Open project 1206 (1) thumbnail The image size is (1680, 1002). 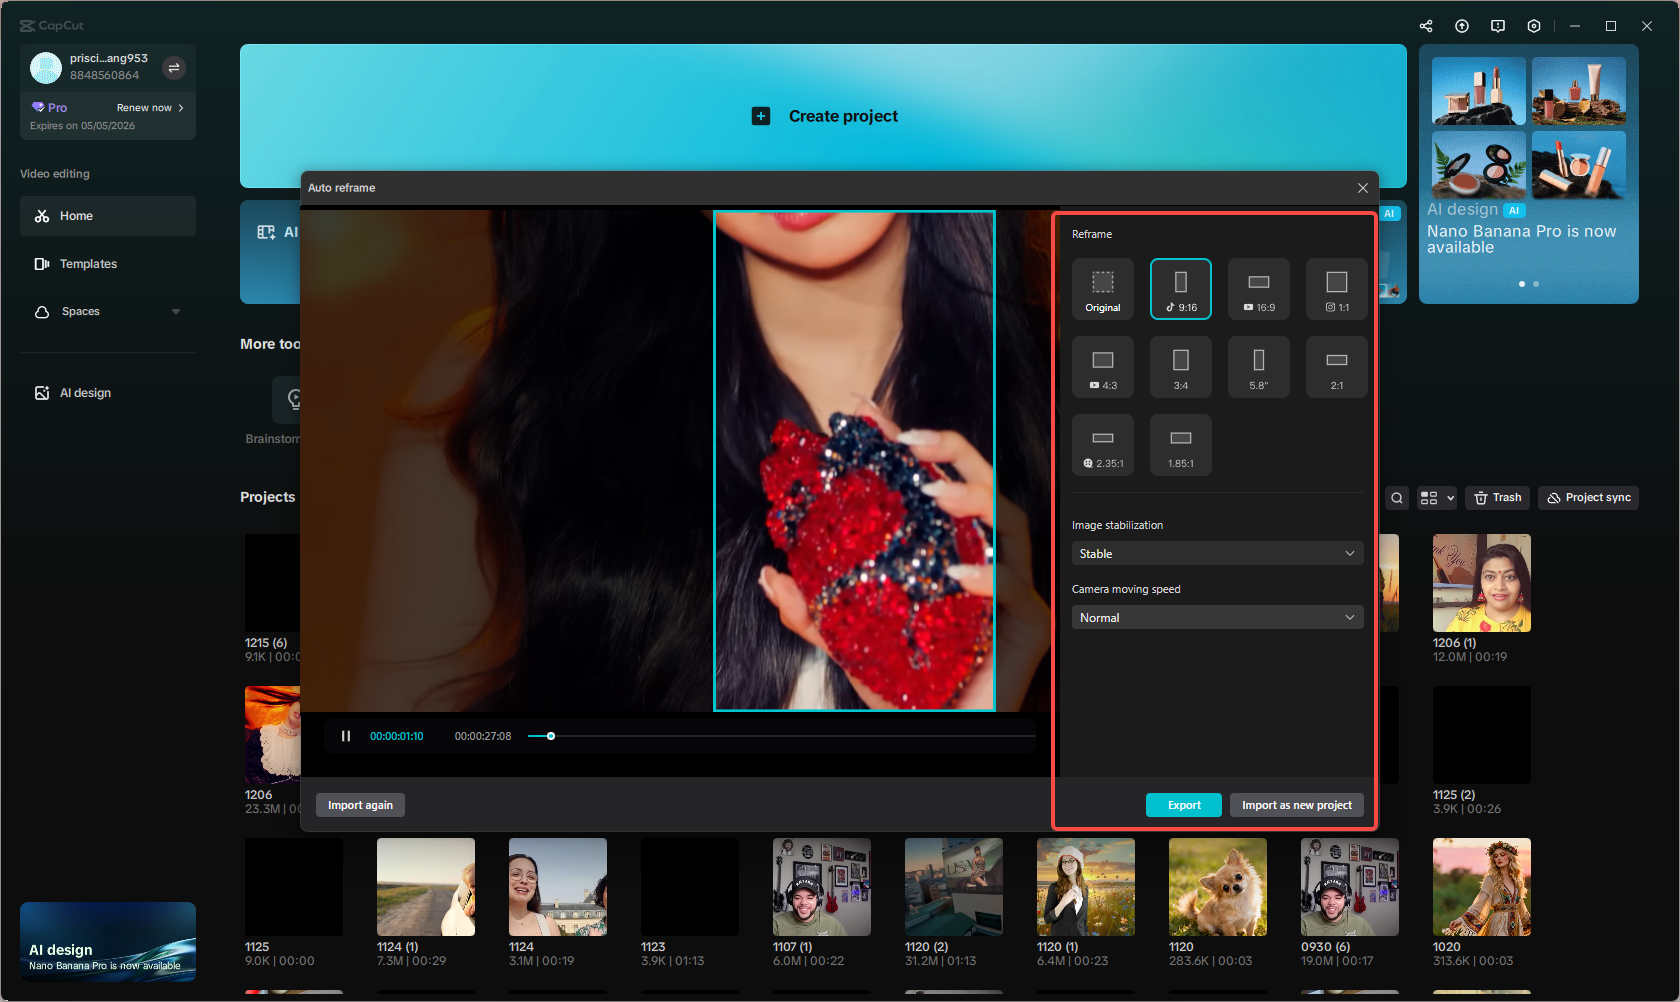click(x=1482, y=583)
